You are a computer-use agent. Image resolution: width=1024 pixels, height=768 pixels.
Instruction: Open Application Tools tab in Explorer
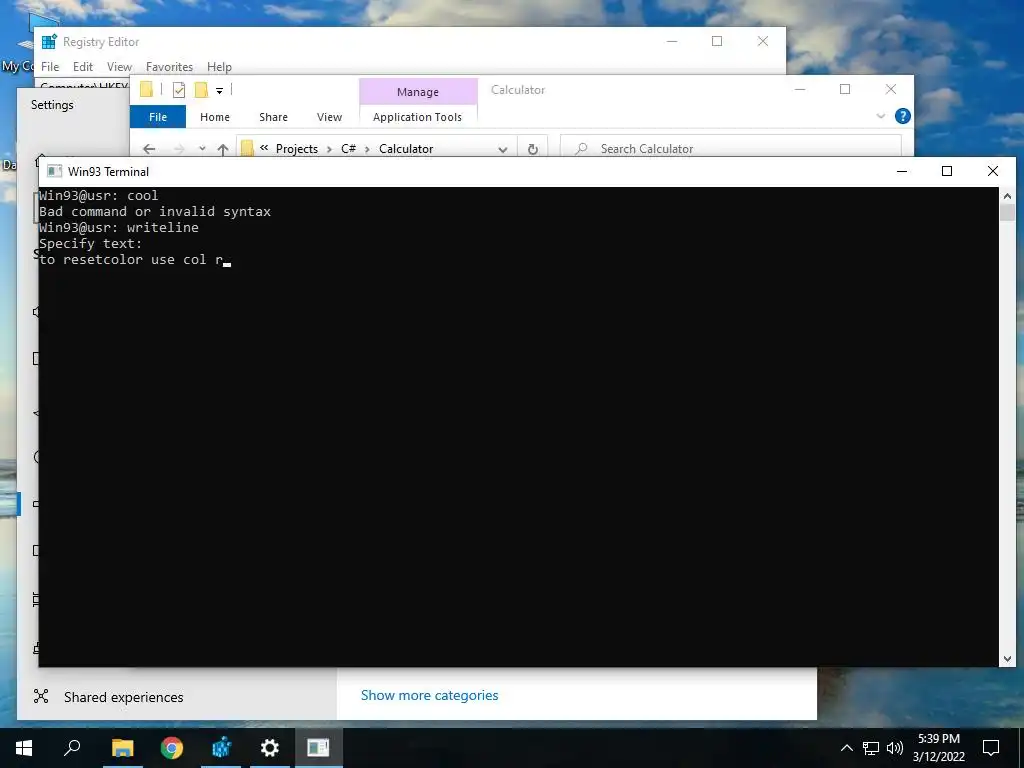click(x=417, y=117)
